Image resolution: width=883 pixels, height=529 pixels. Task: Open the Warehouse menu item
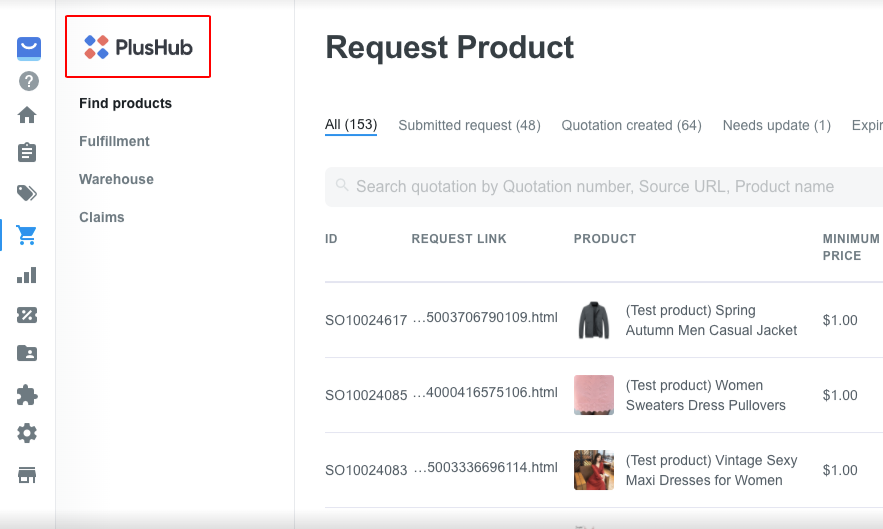click(x=117, y=179)
